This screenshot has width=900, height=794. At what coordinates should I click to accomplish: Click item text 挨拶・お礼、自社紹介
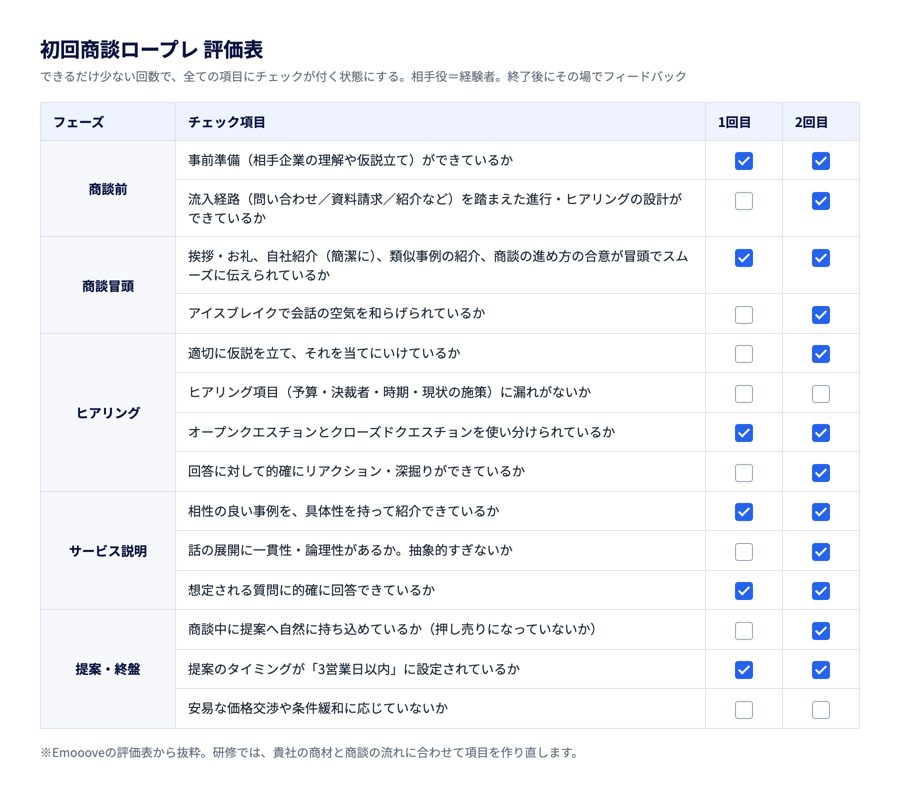tap(438, 265)
